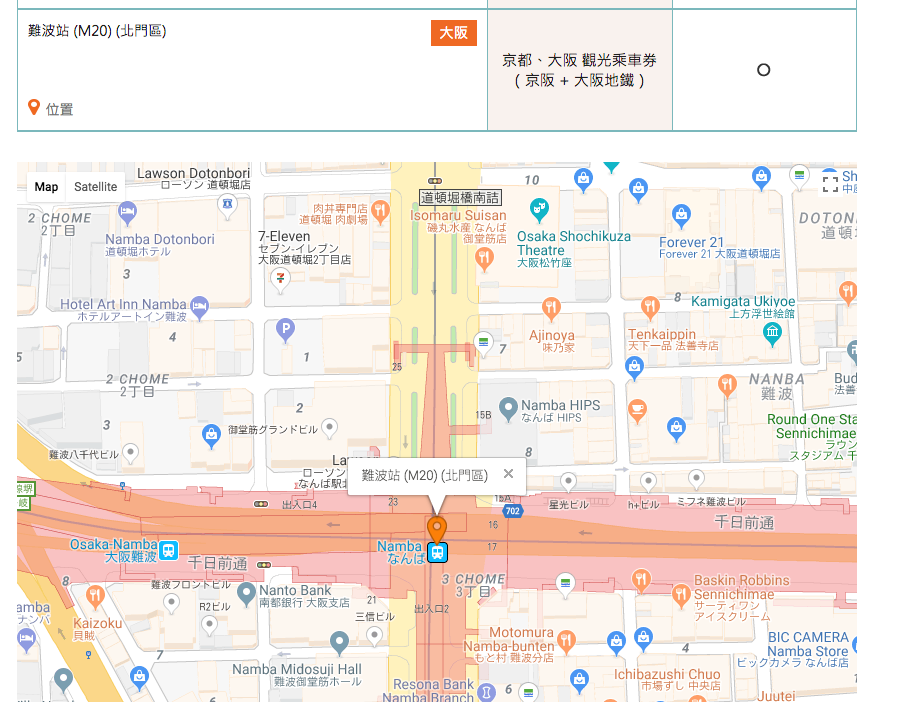Viewport: 899px width, 702px height.
Task: Click the 星光ビル marker pin
Action: click(568, 482)
